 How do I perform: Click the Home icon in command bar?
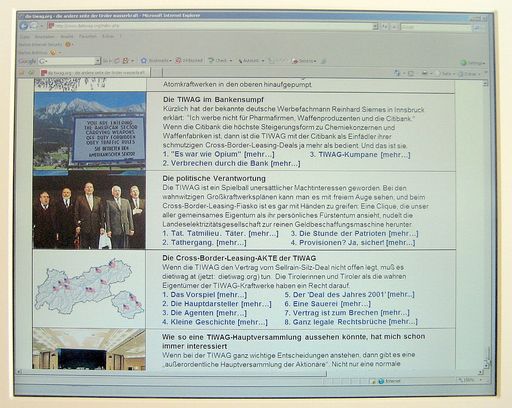[397, 73]
